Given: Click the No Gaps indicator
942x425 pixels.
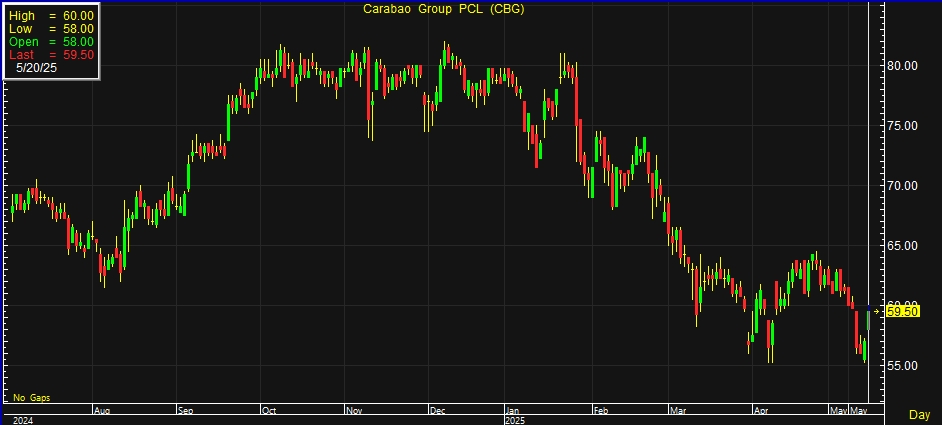Looking at the screenshot, I should (x=31, y=398).
